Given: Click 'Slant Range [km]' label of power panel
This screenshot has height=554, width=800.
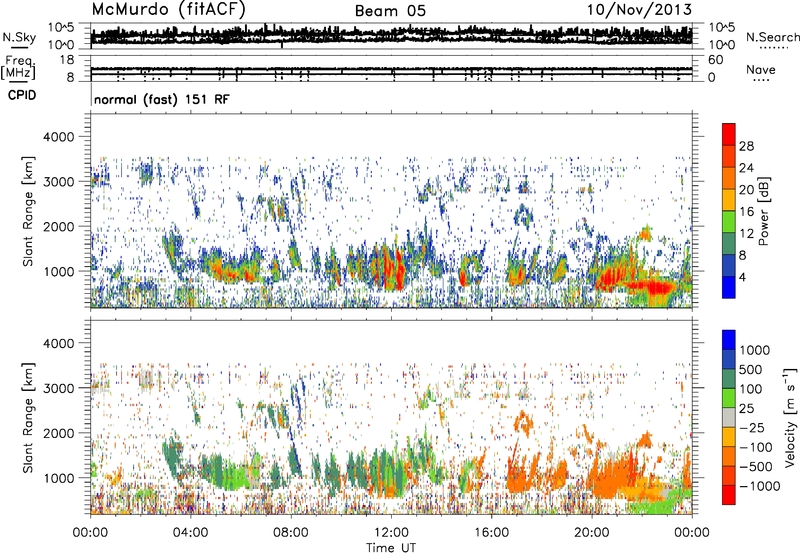Looking at the screenshot, I should (x=28, y=212).
